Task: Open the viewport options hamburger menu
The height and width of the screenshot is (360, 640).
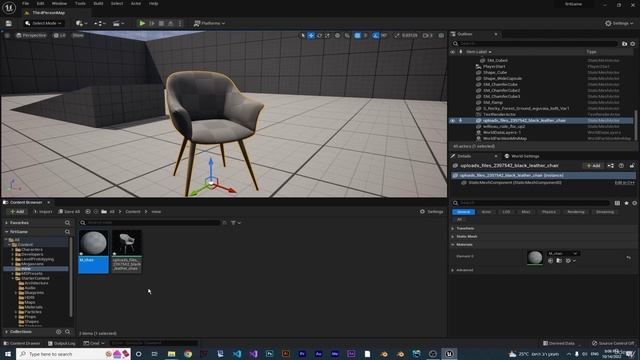Action: click(7, 36)
